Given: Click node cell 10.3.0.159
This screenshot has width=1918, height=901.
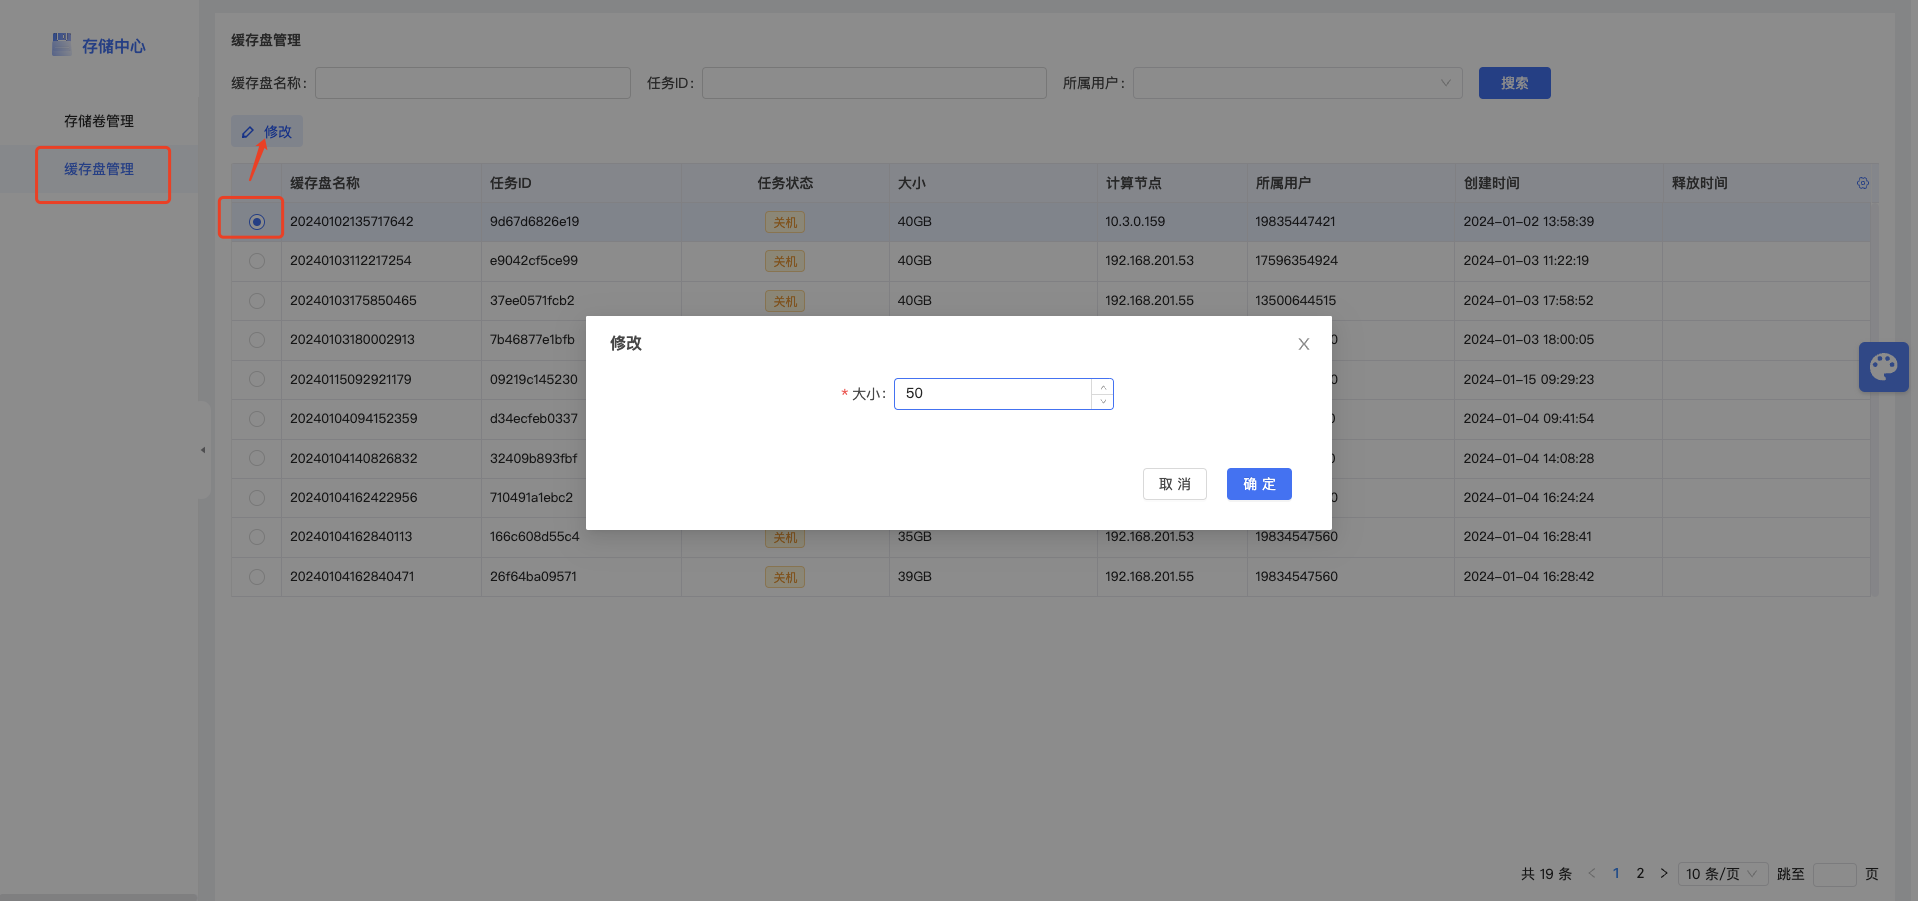Looking at the screenshot, I should (x=1135, y=221).
